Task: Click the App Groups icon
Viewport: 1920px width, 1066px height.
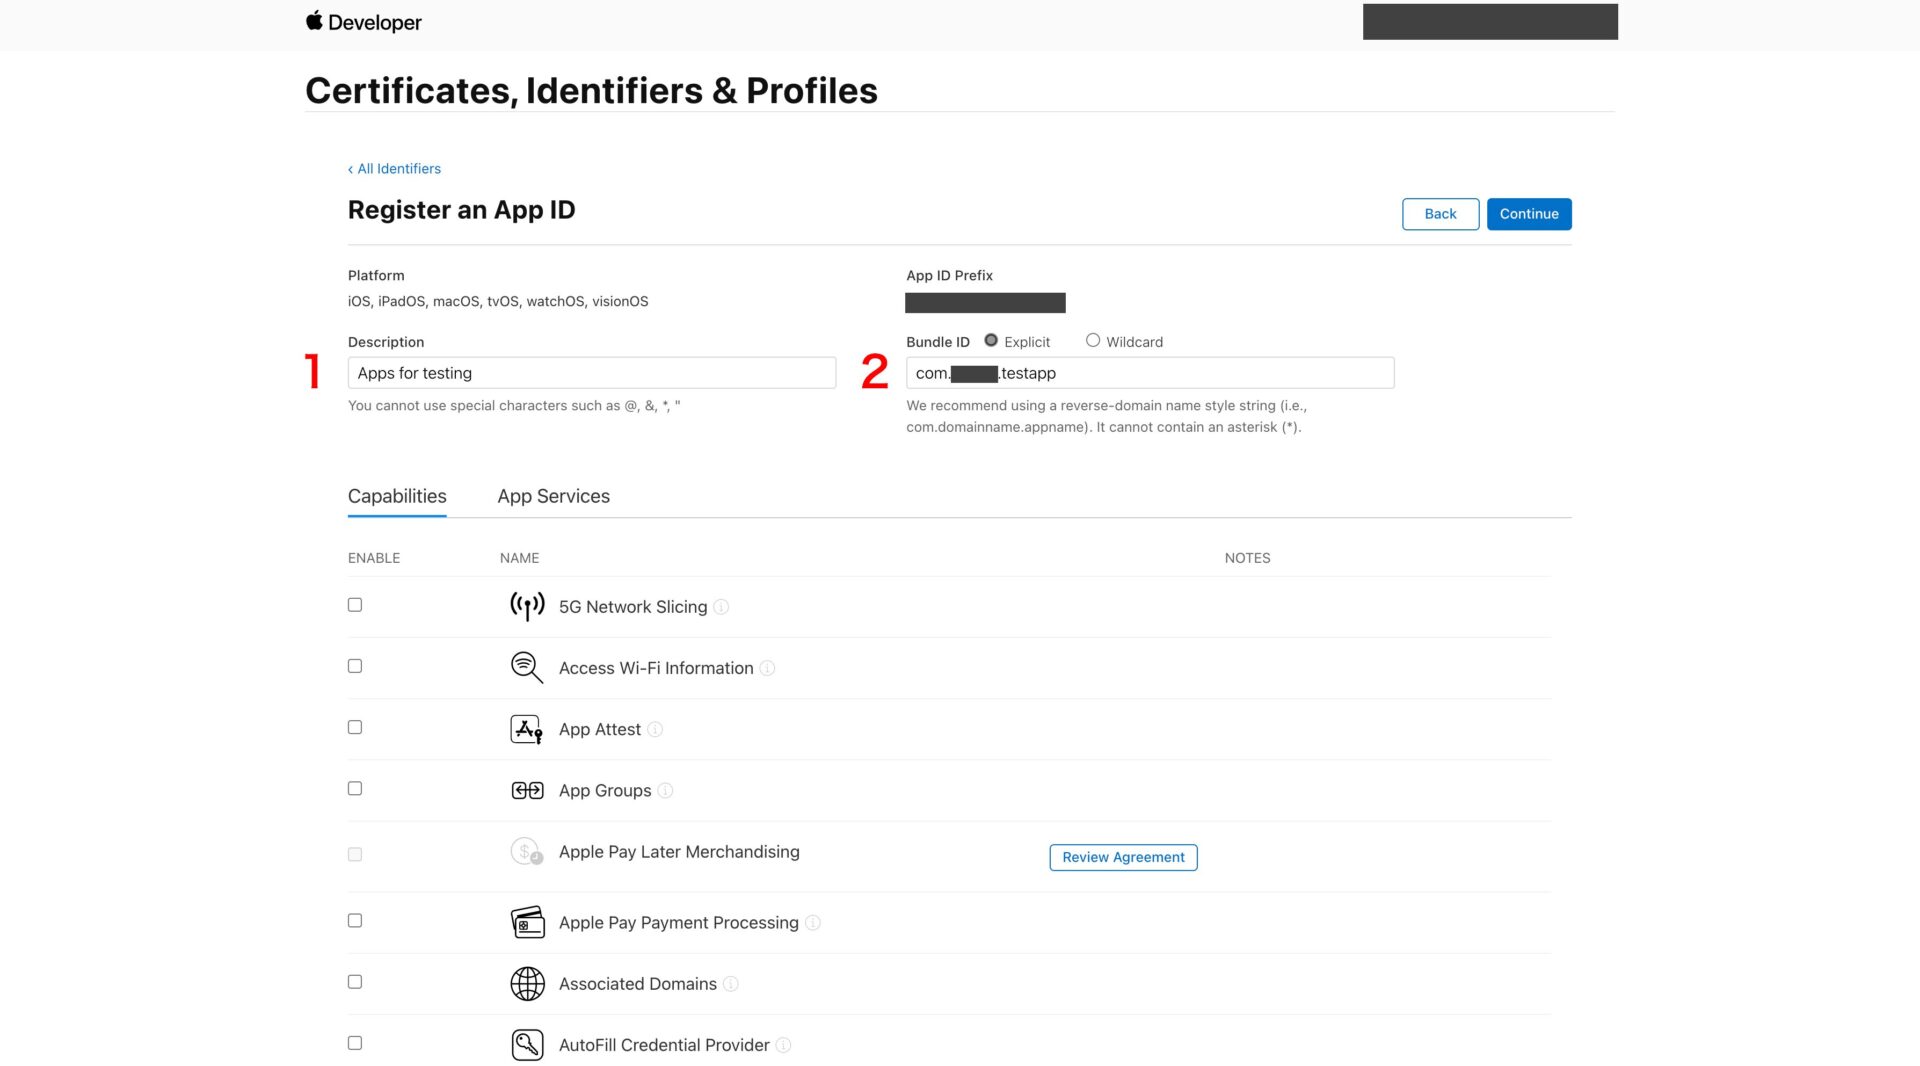Action: [526, 789]
